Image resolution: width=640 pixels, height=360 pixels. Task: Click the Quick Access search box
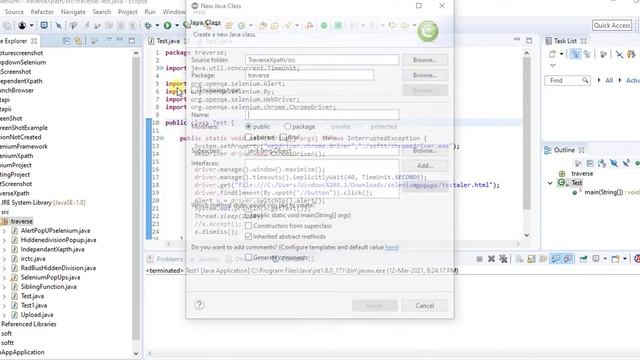coord(612,25)
